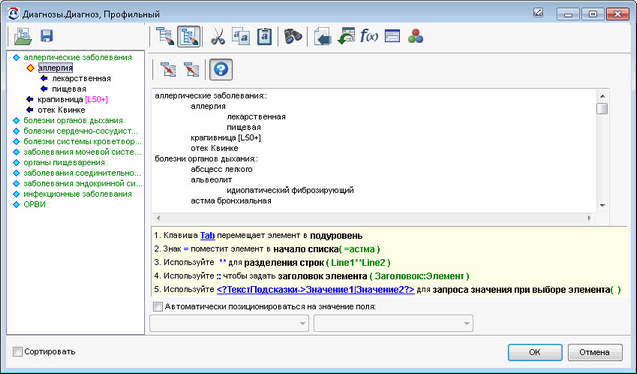
Task: Open search with the binoculars icon
Action: pyautogui.click(x=292, y=37)
